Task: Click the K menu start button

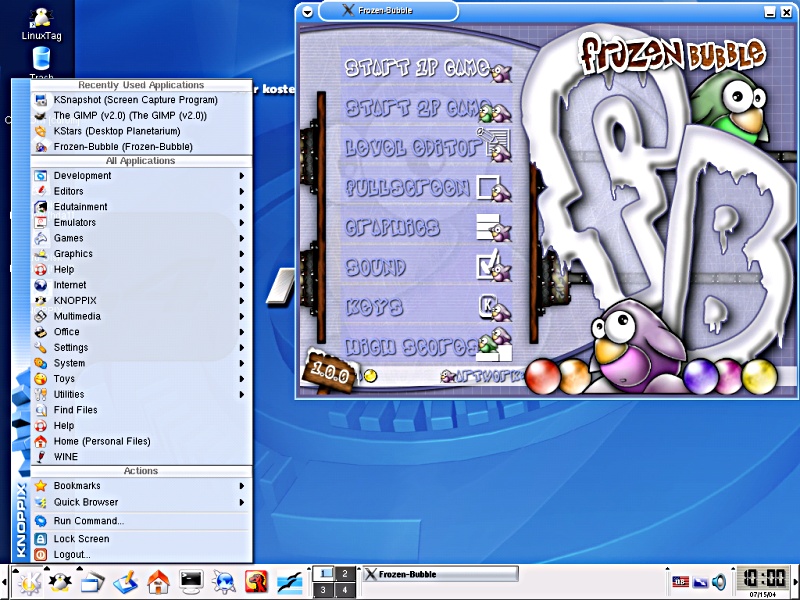Action: pyautogui.click(x=30, y=582)
